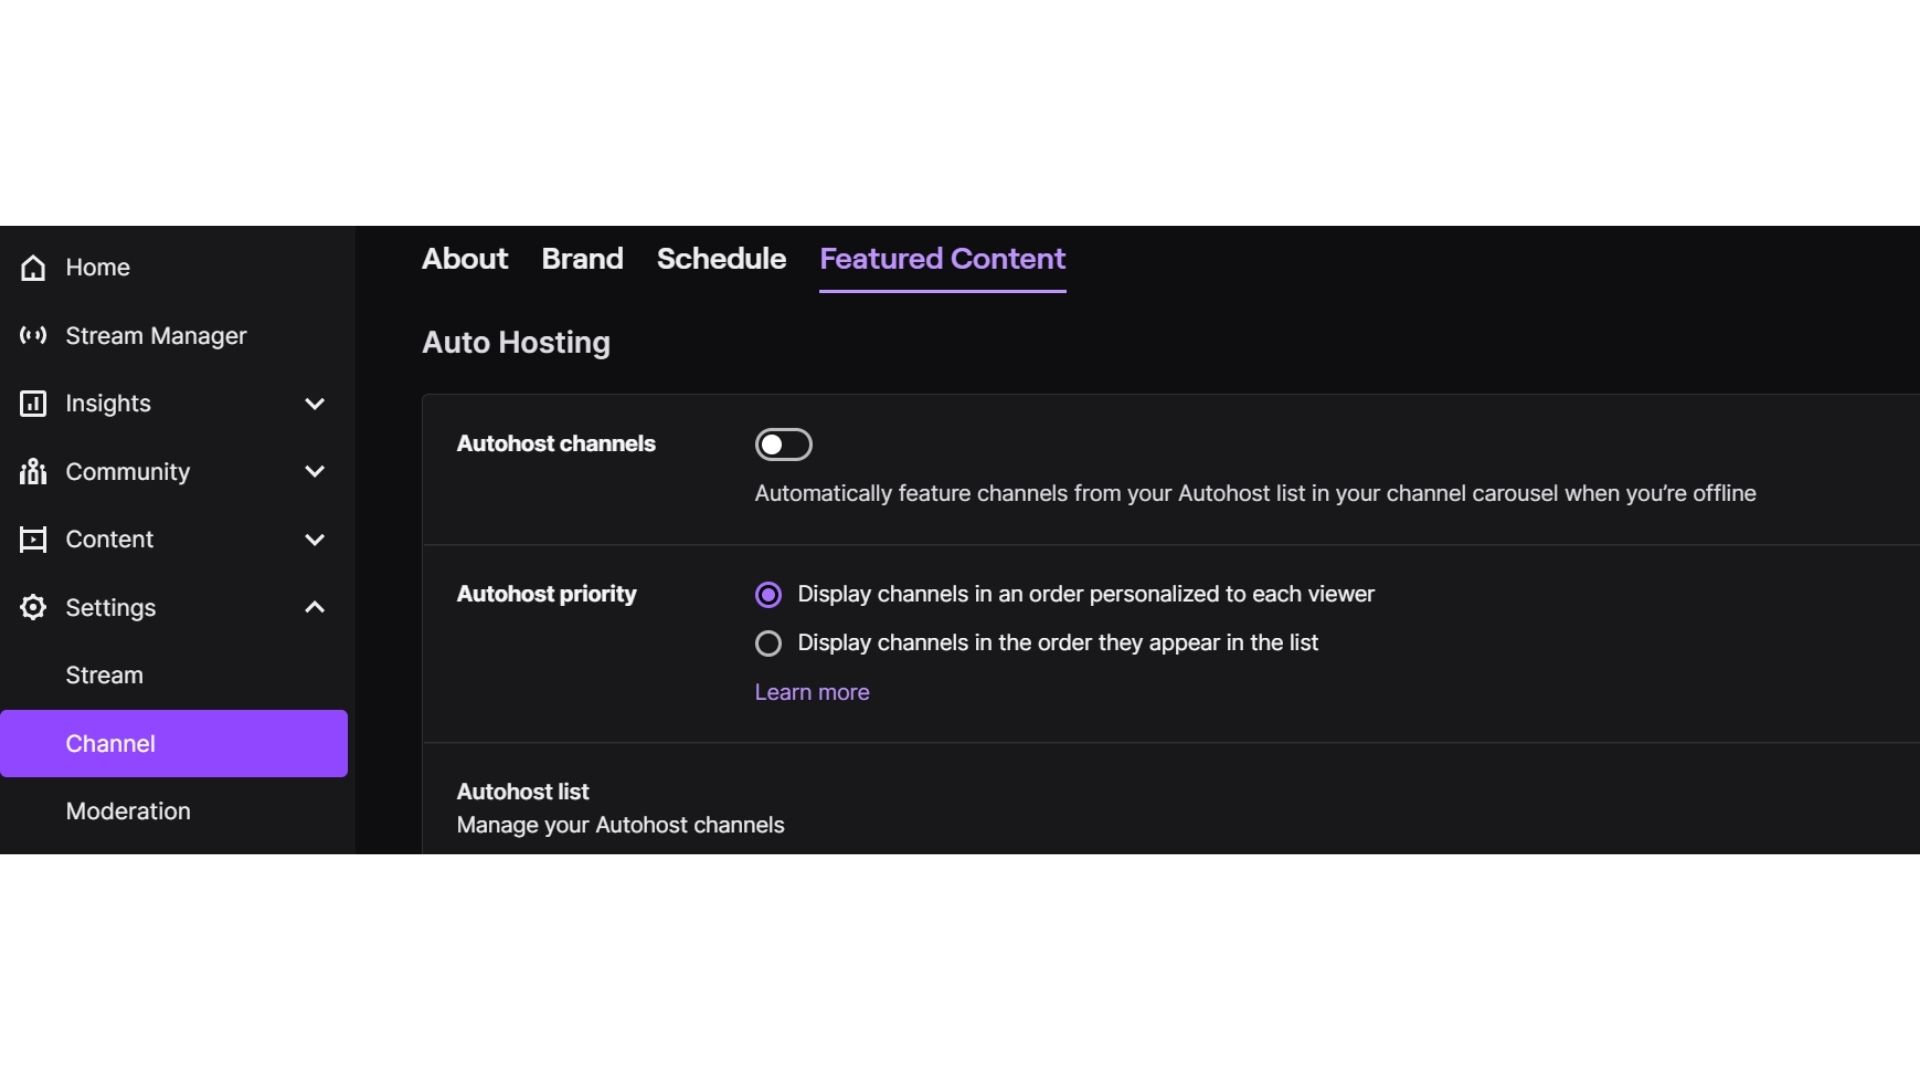The image size is (1920, 1080).
Task: Open the Learn more link
Action: 812,692
